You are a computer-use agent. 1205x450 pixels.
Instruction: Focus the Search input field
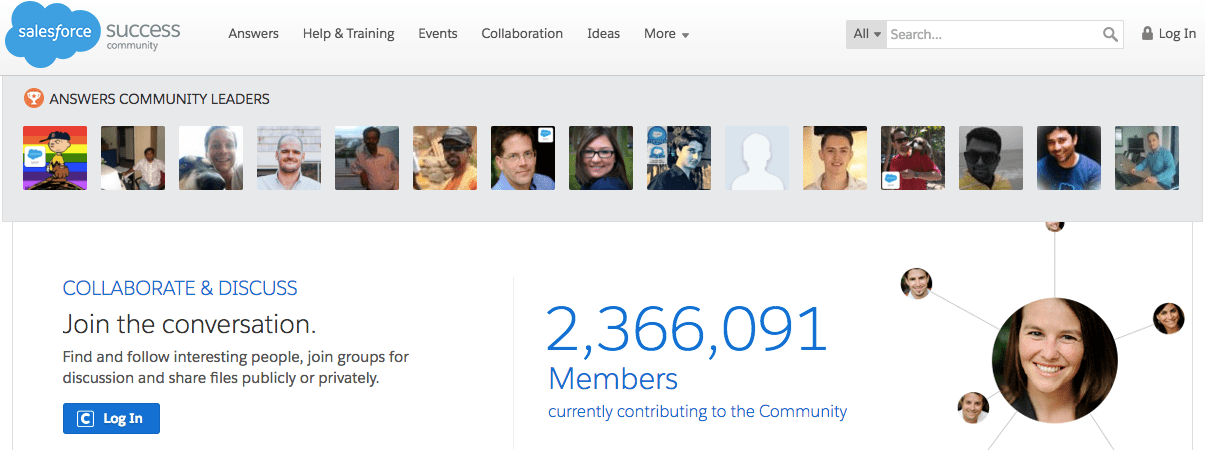click(x=994, y=34)
